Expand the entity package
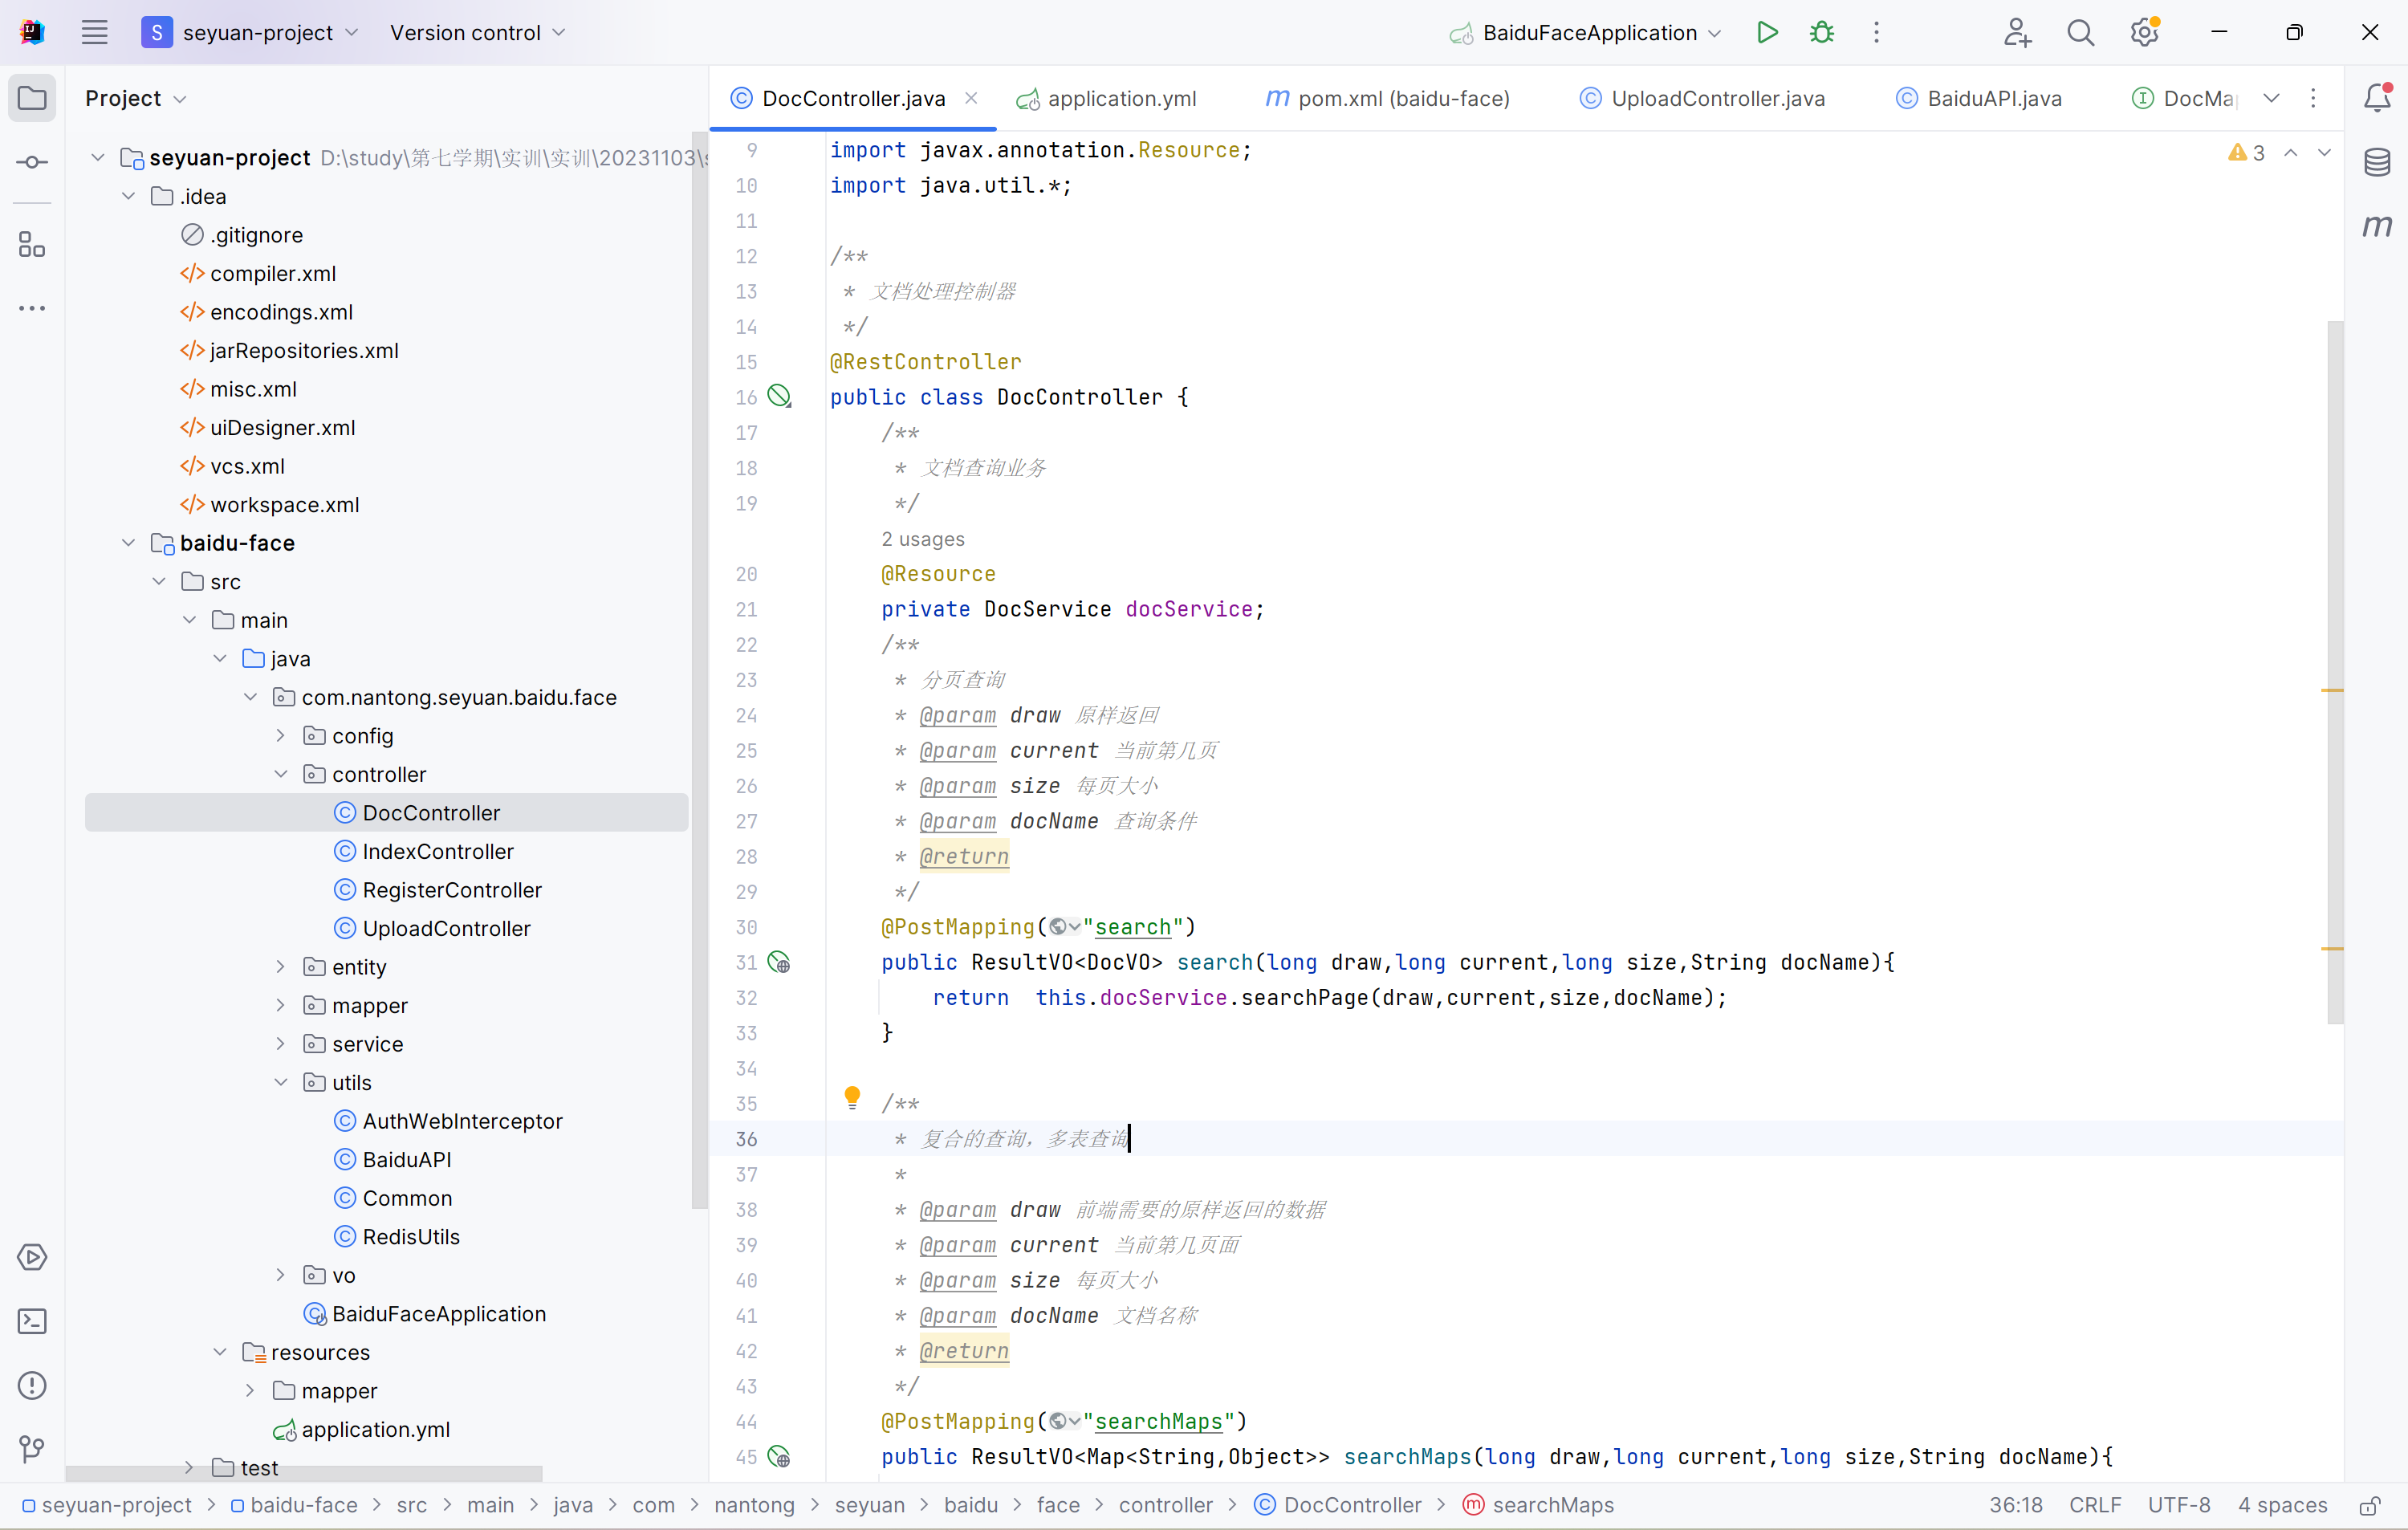Viewport: 2408px width, 1530px height. 281,966
